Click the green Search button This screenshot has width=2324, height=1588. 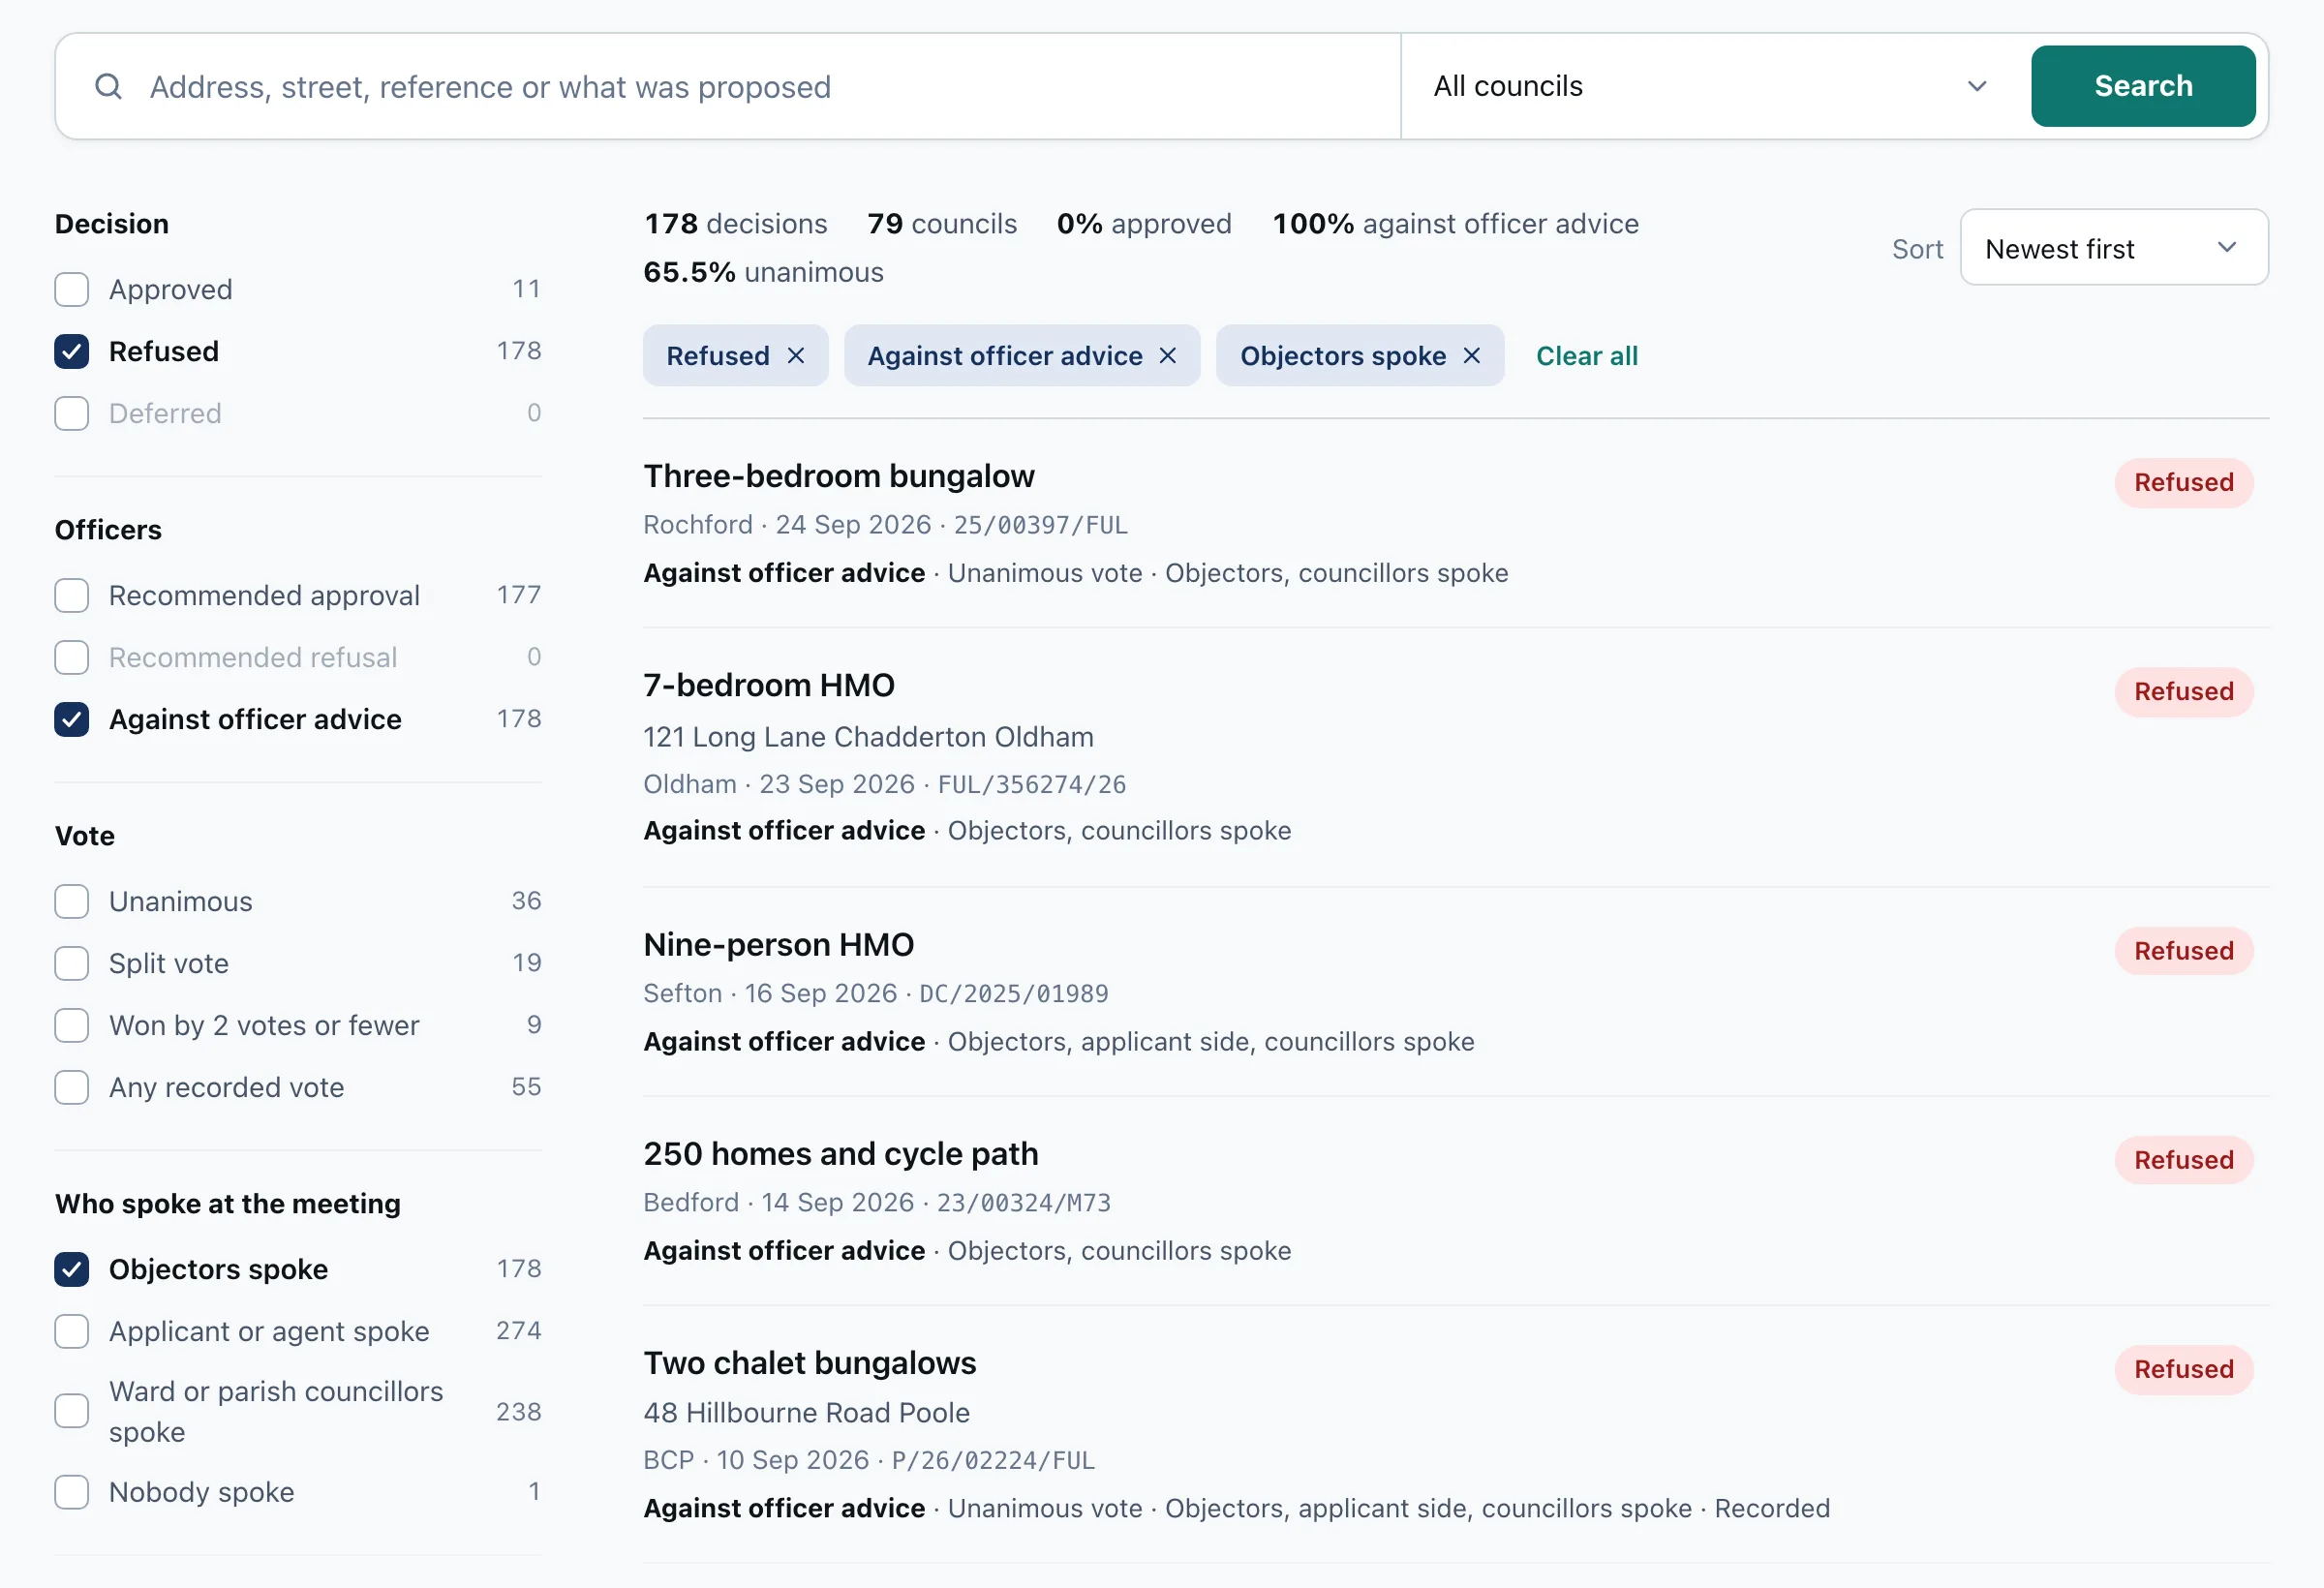[2143, 86]
